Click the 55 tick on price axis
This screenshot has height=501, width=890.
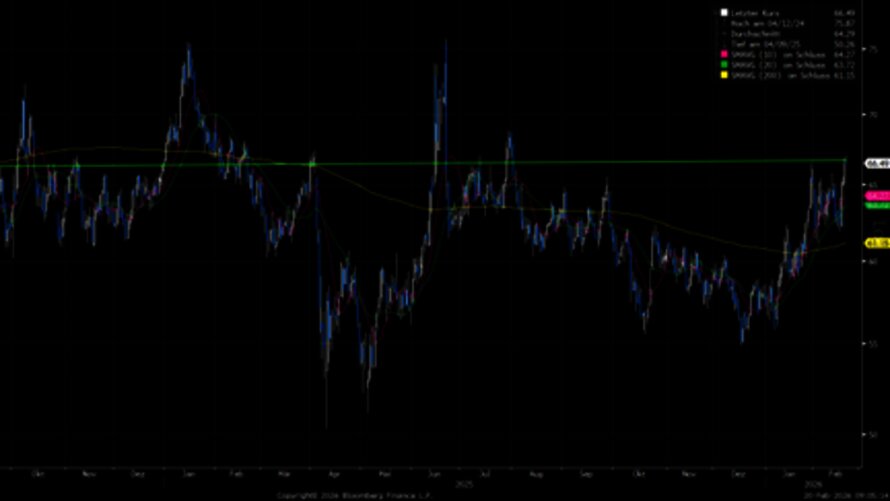[871, 343]
